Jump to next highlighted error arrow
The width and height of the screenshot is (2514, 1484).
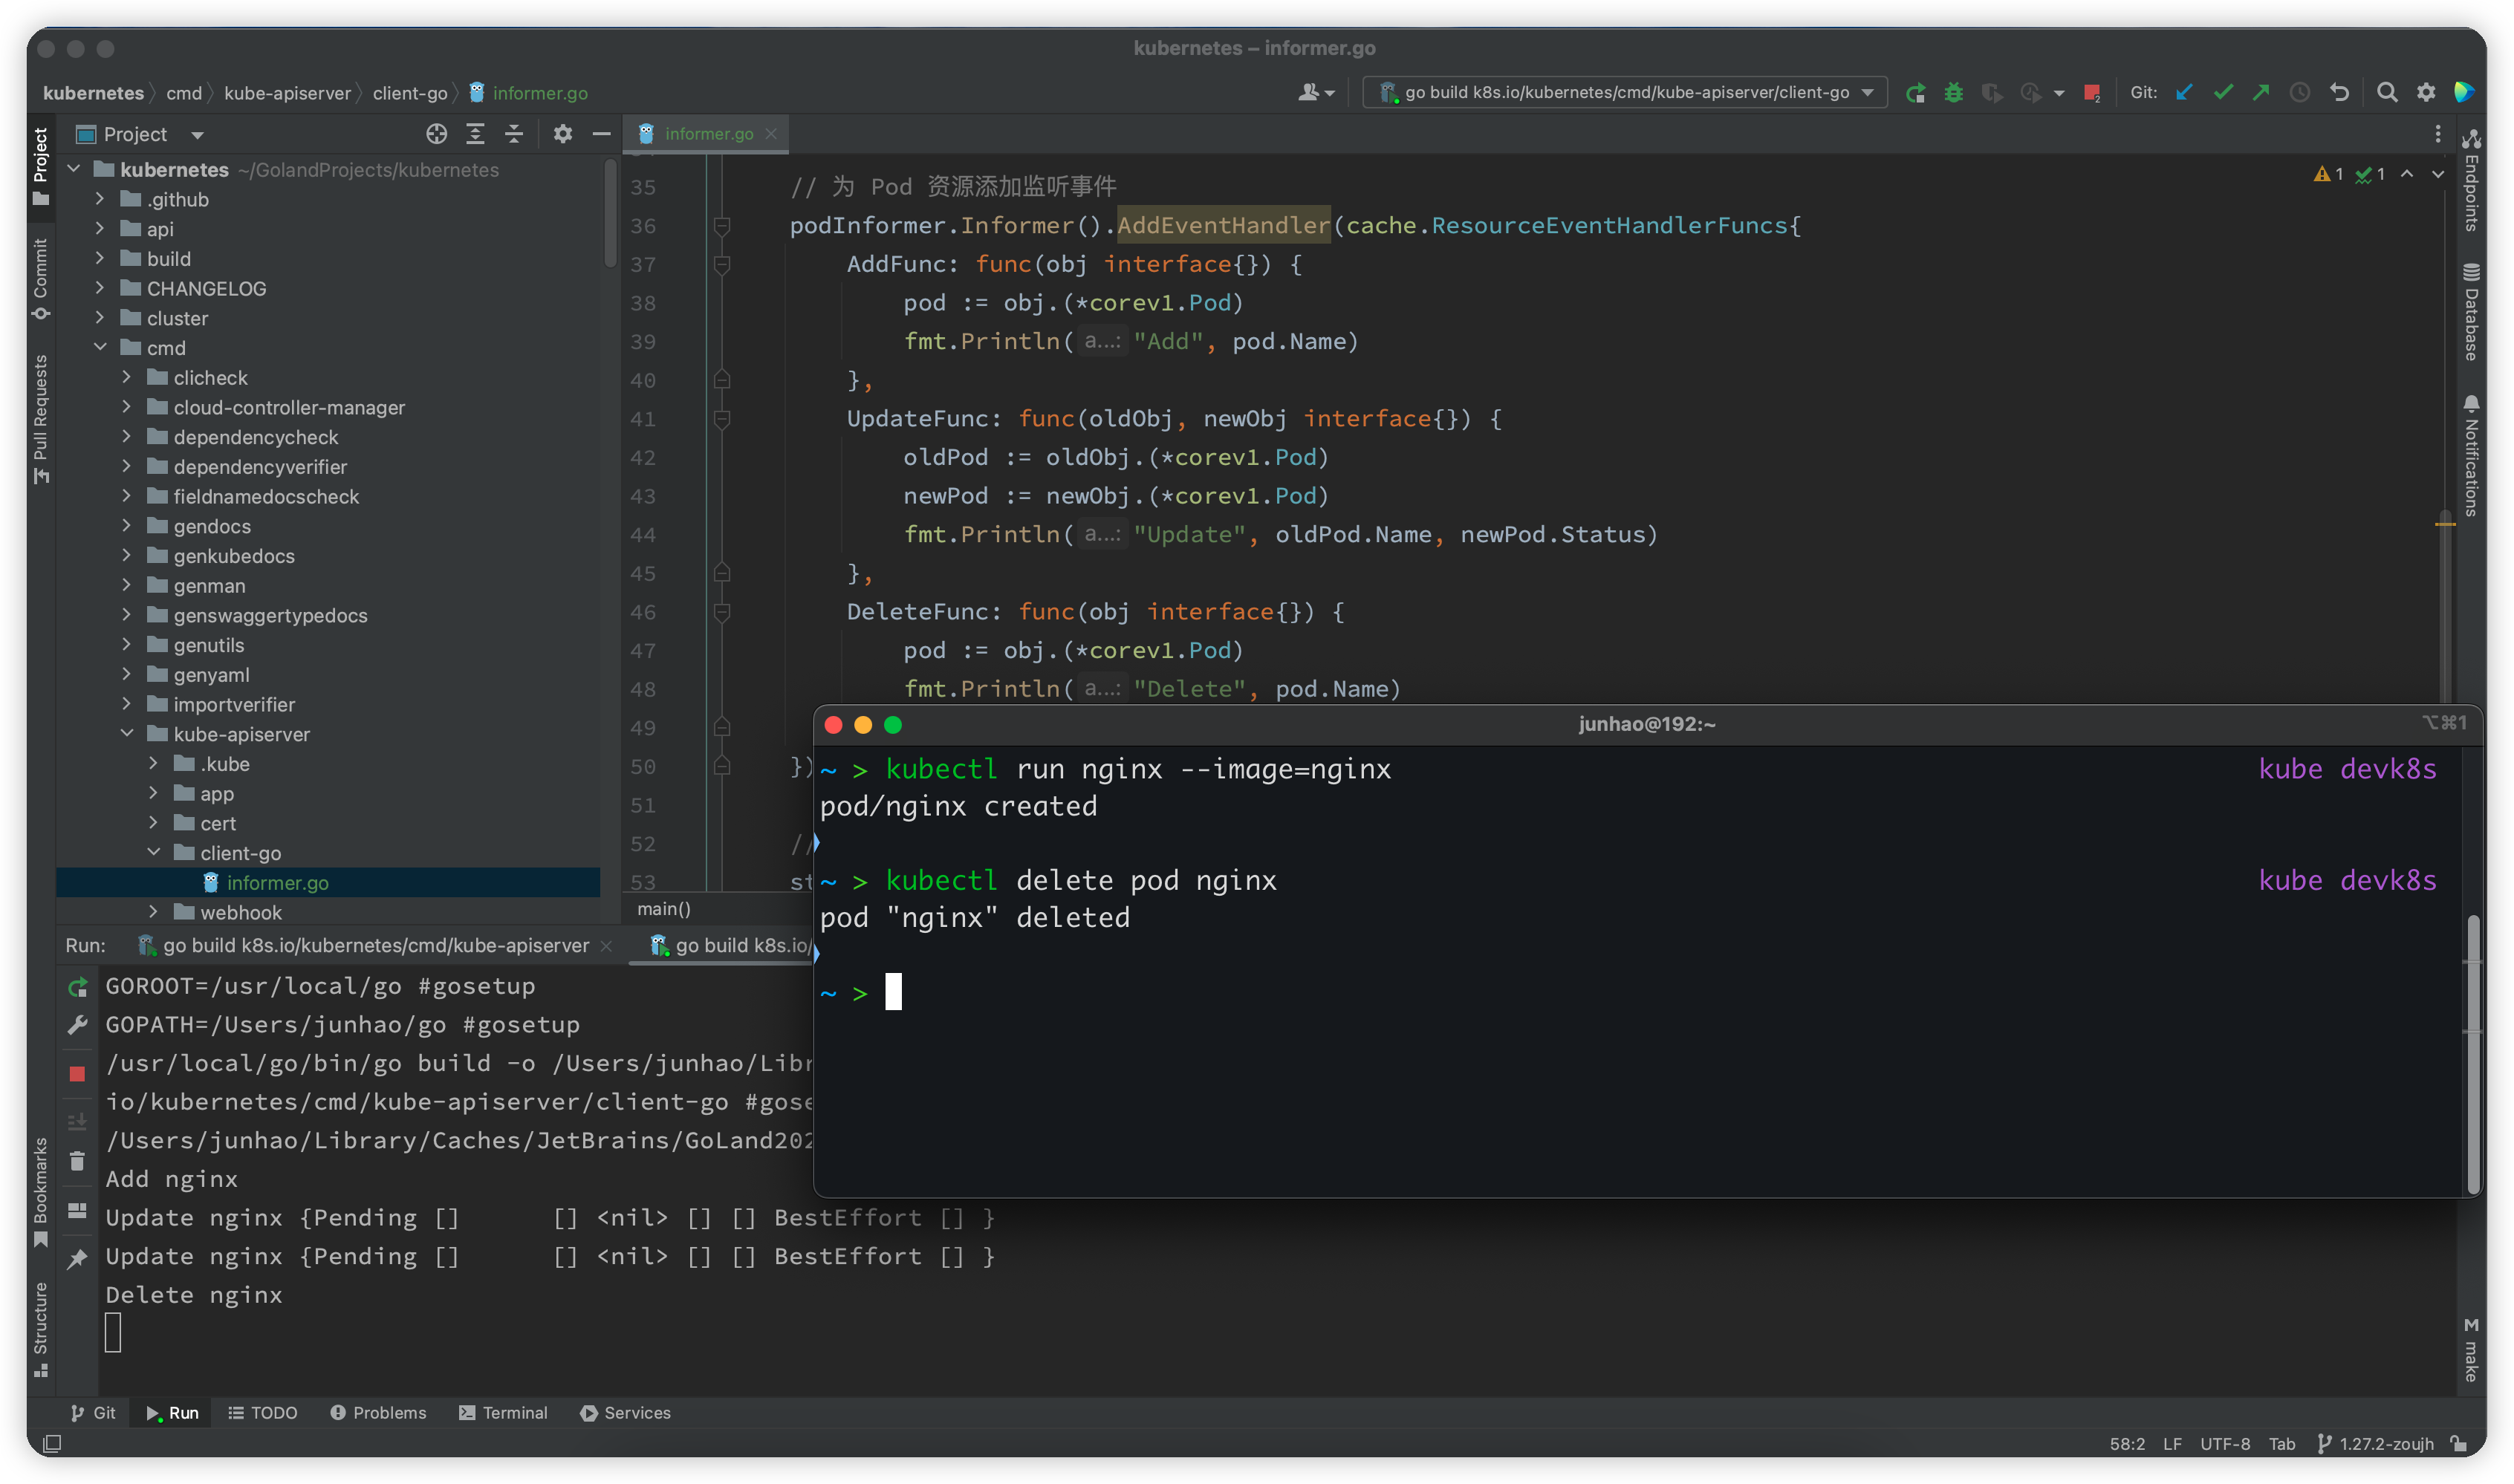(2438, 174)
